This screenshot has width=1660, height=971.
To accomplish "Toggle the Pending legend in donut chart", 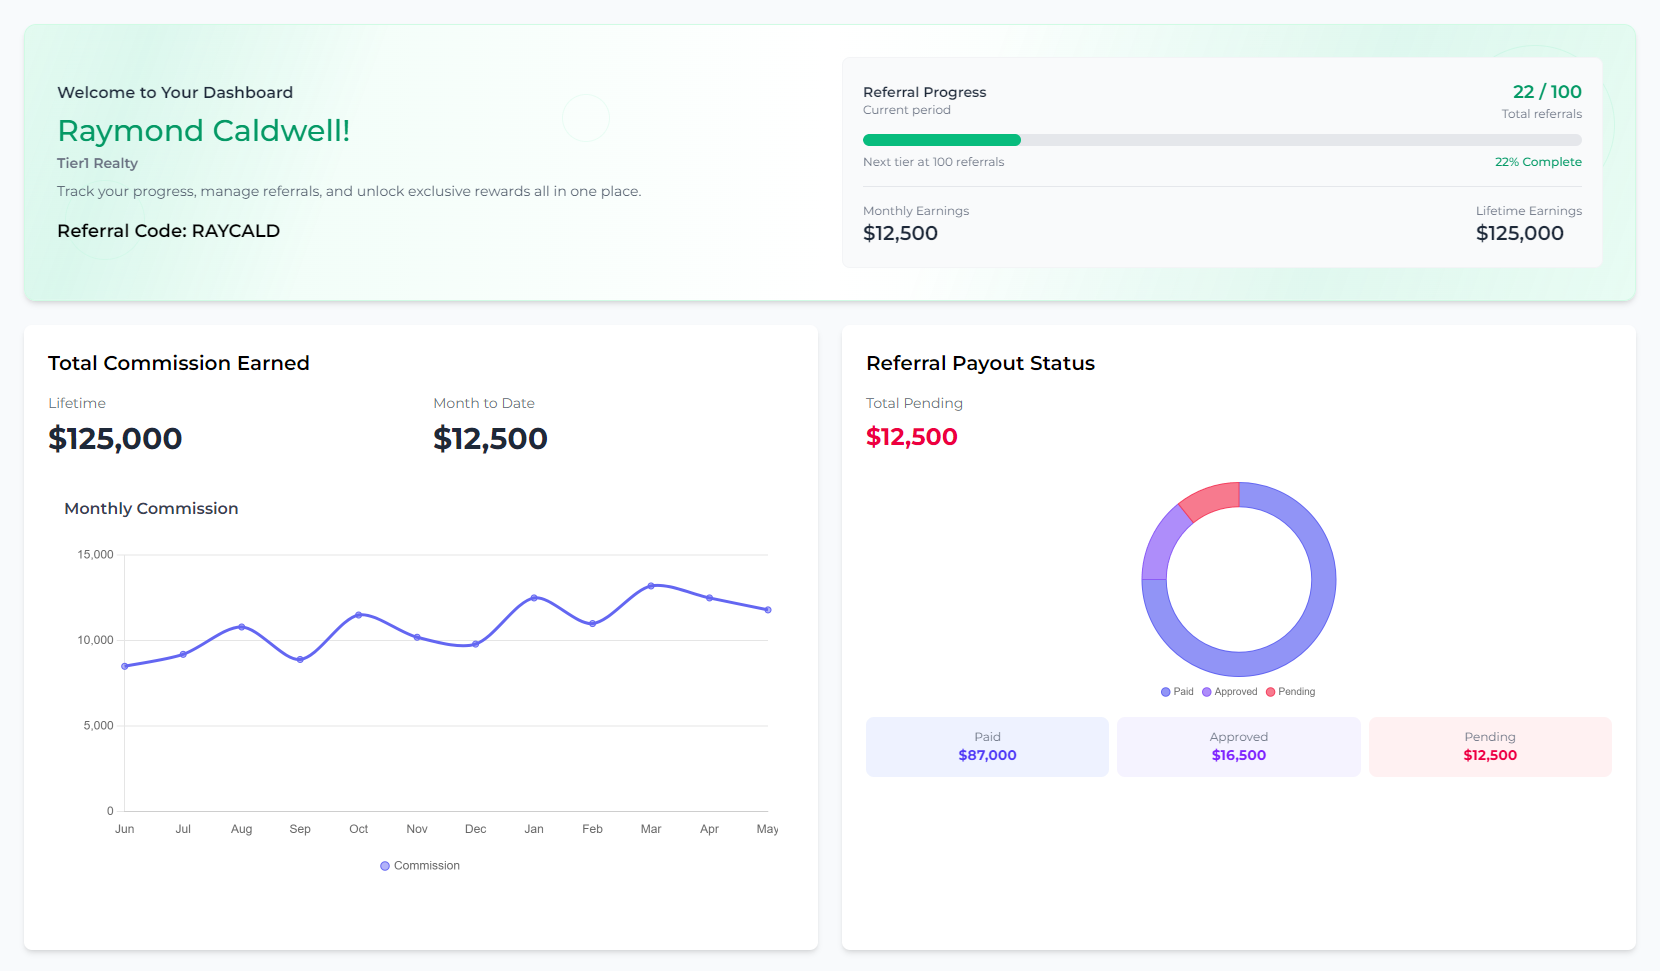I will click(1290, 692).
